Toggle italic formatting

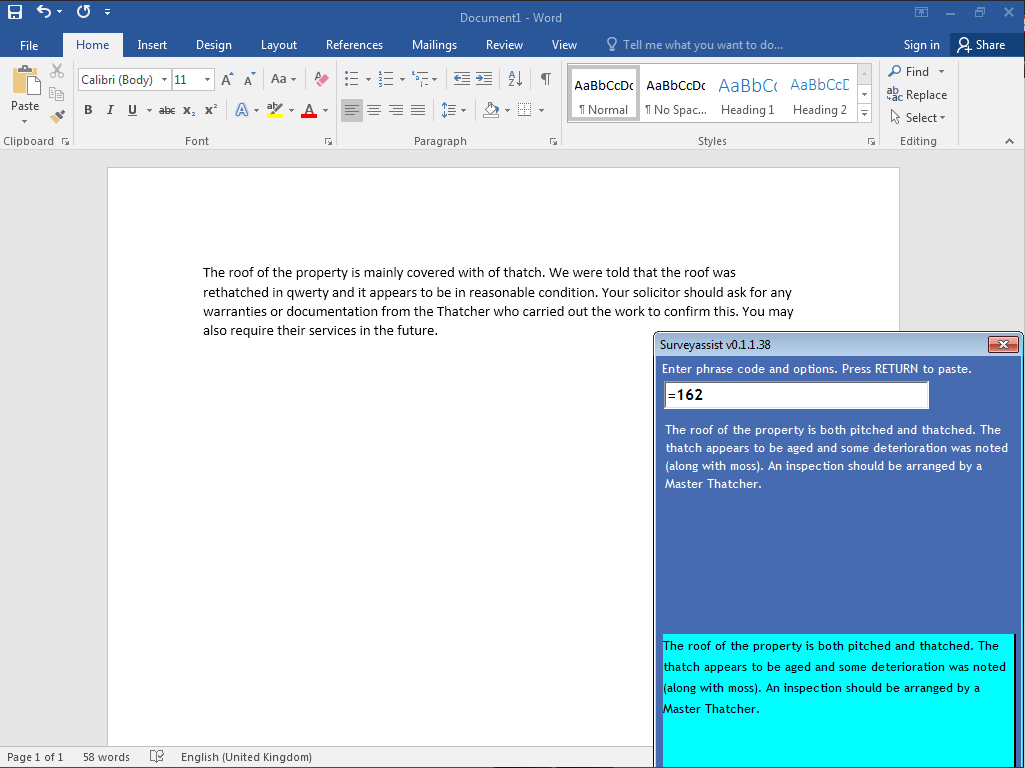[110, 110]
